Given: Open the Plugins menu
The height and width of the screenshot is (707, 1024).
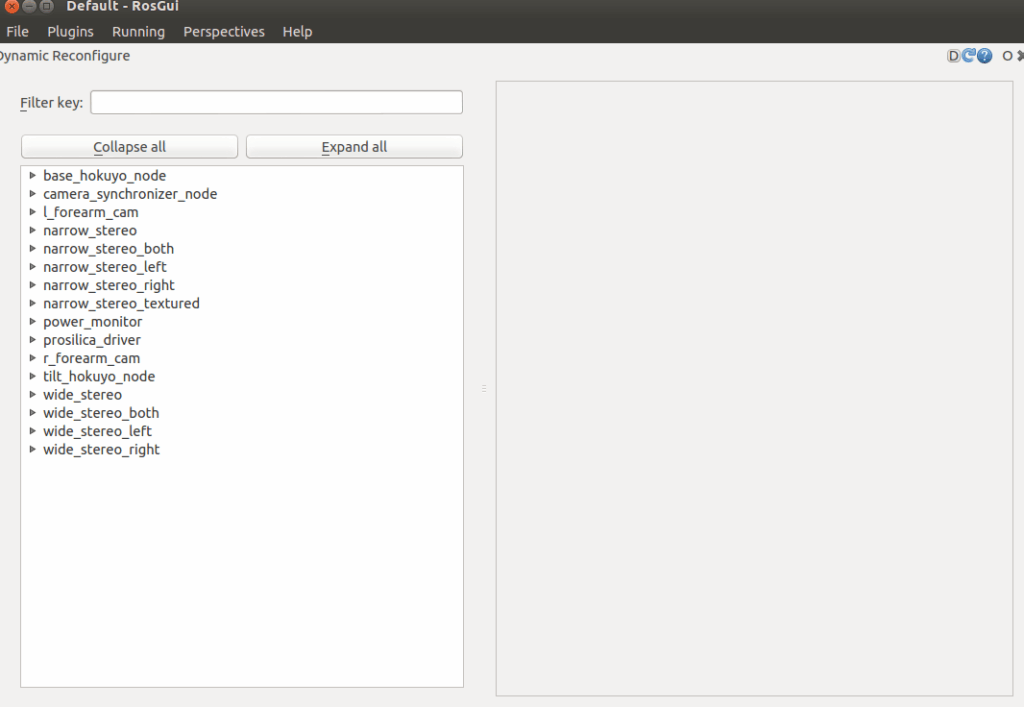Looking at the screenshot, I should 70,32.
